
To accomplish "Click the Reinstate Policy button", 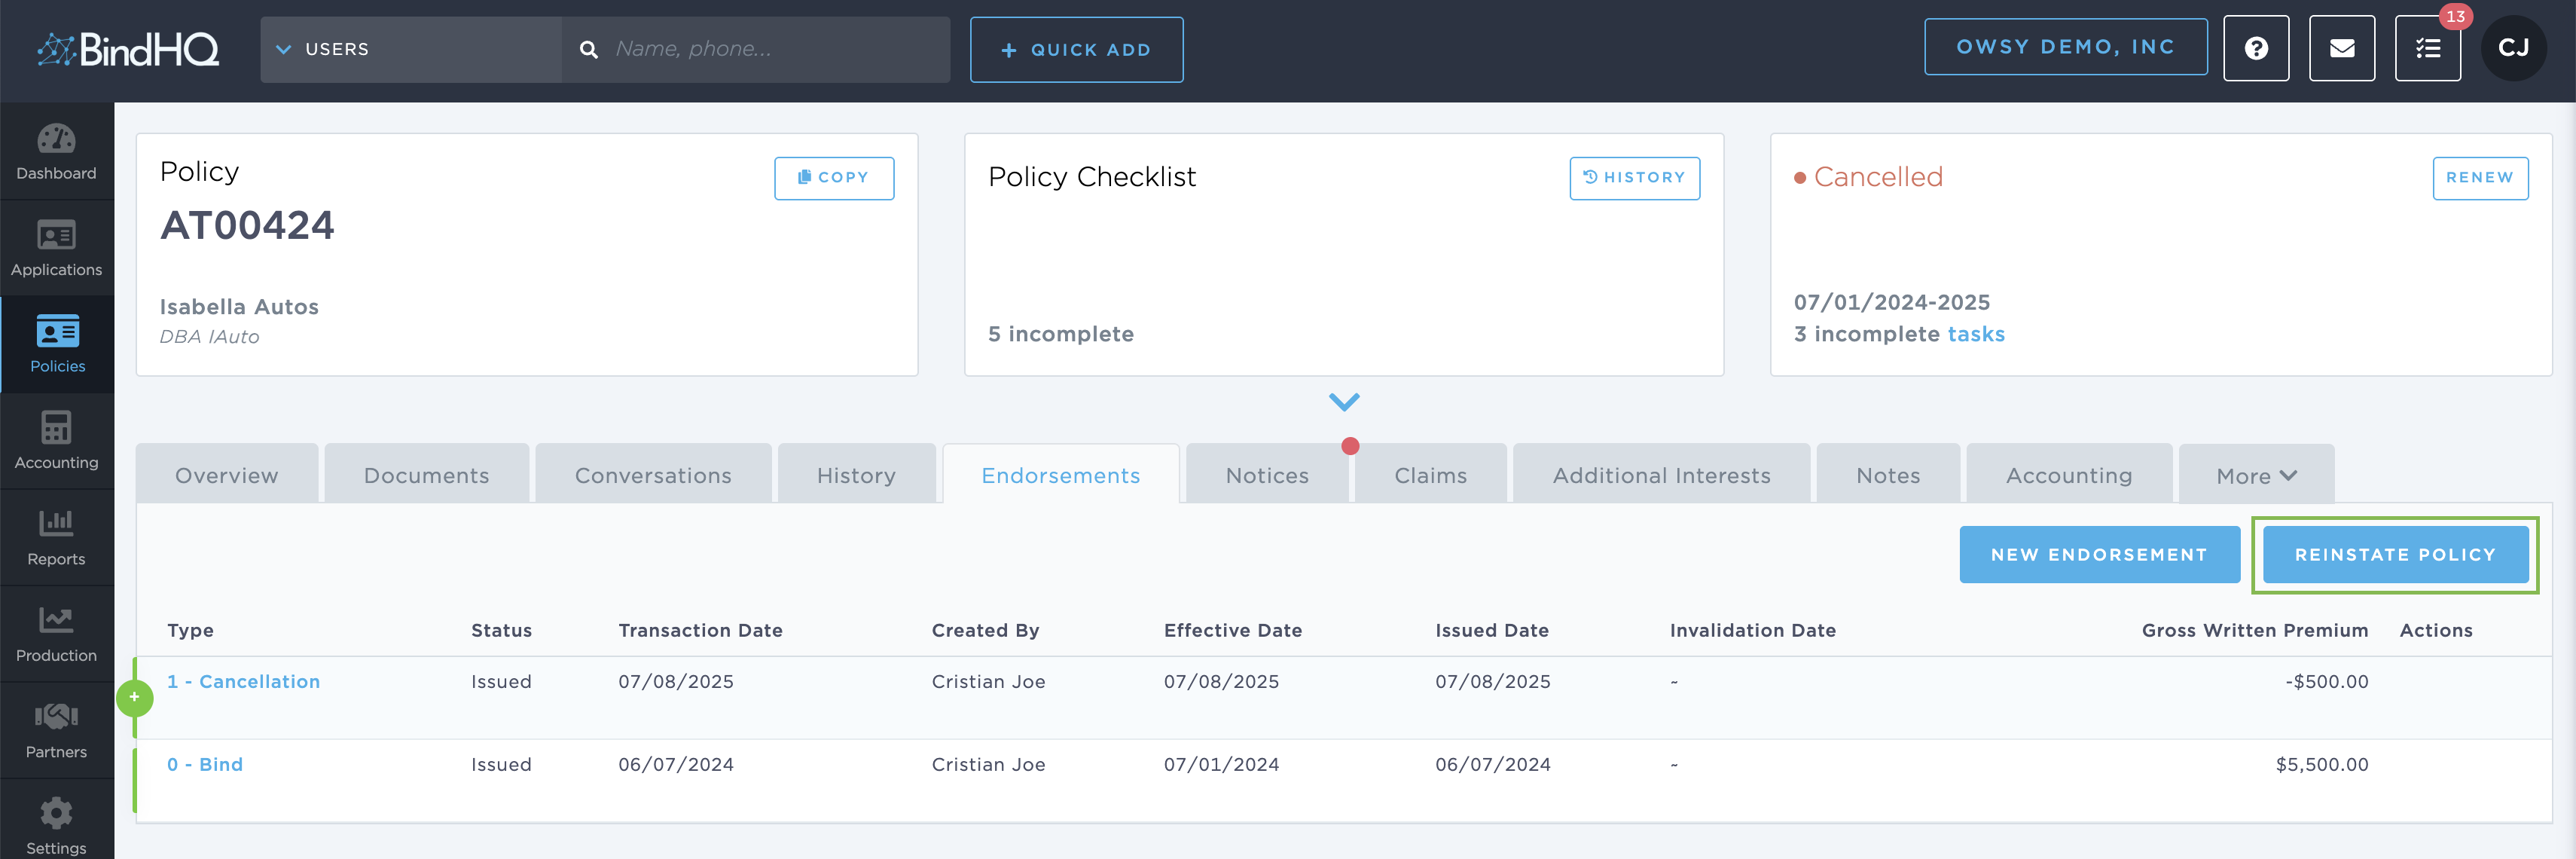I will [2394, 555].
